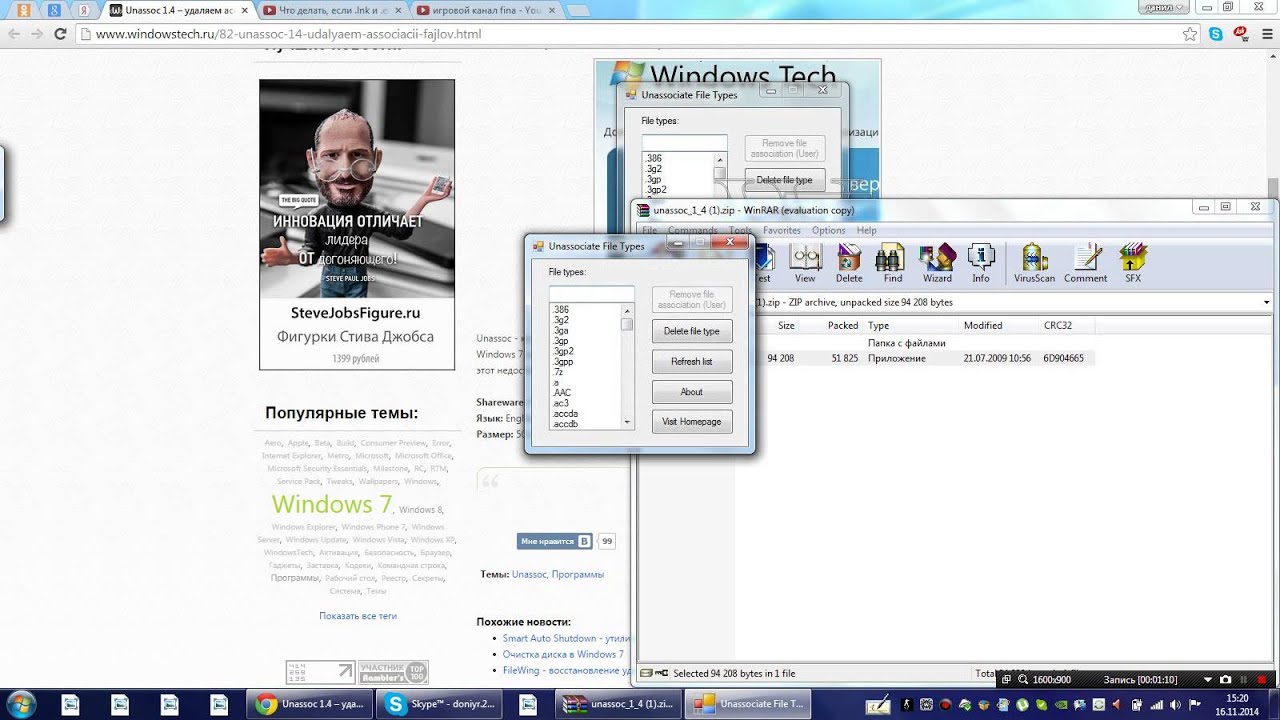1280x720 pixels.
Task: Click the WinRAR 'Modified' column header
Action: pyautogui.click(x=983, y=326)
